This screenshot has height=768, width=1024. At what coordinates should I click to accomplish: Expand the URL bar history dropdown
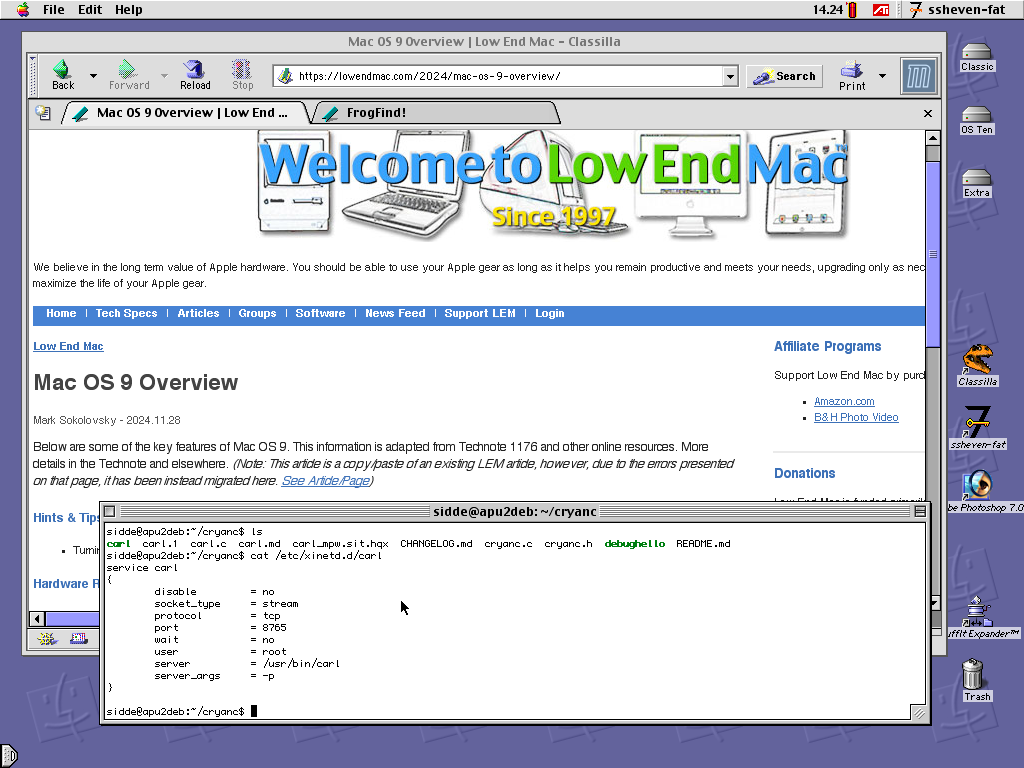pos(730,76)
